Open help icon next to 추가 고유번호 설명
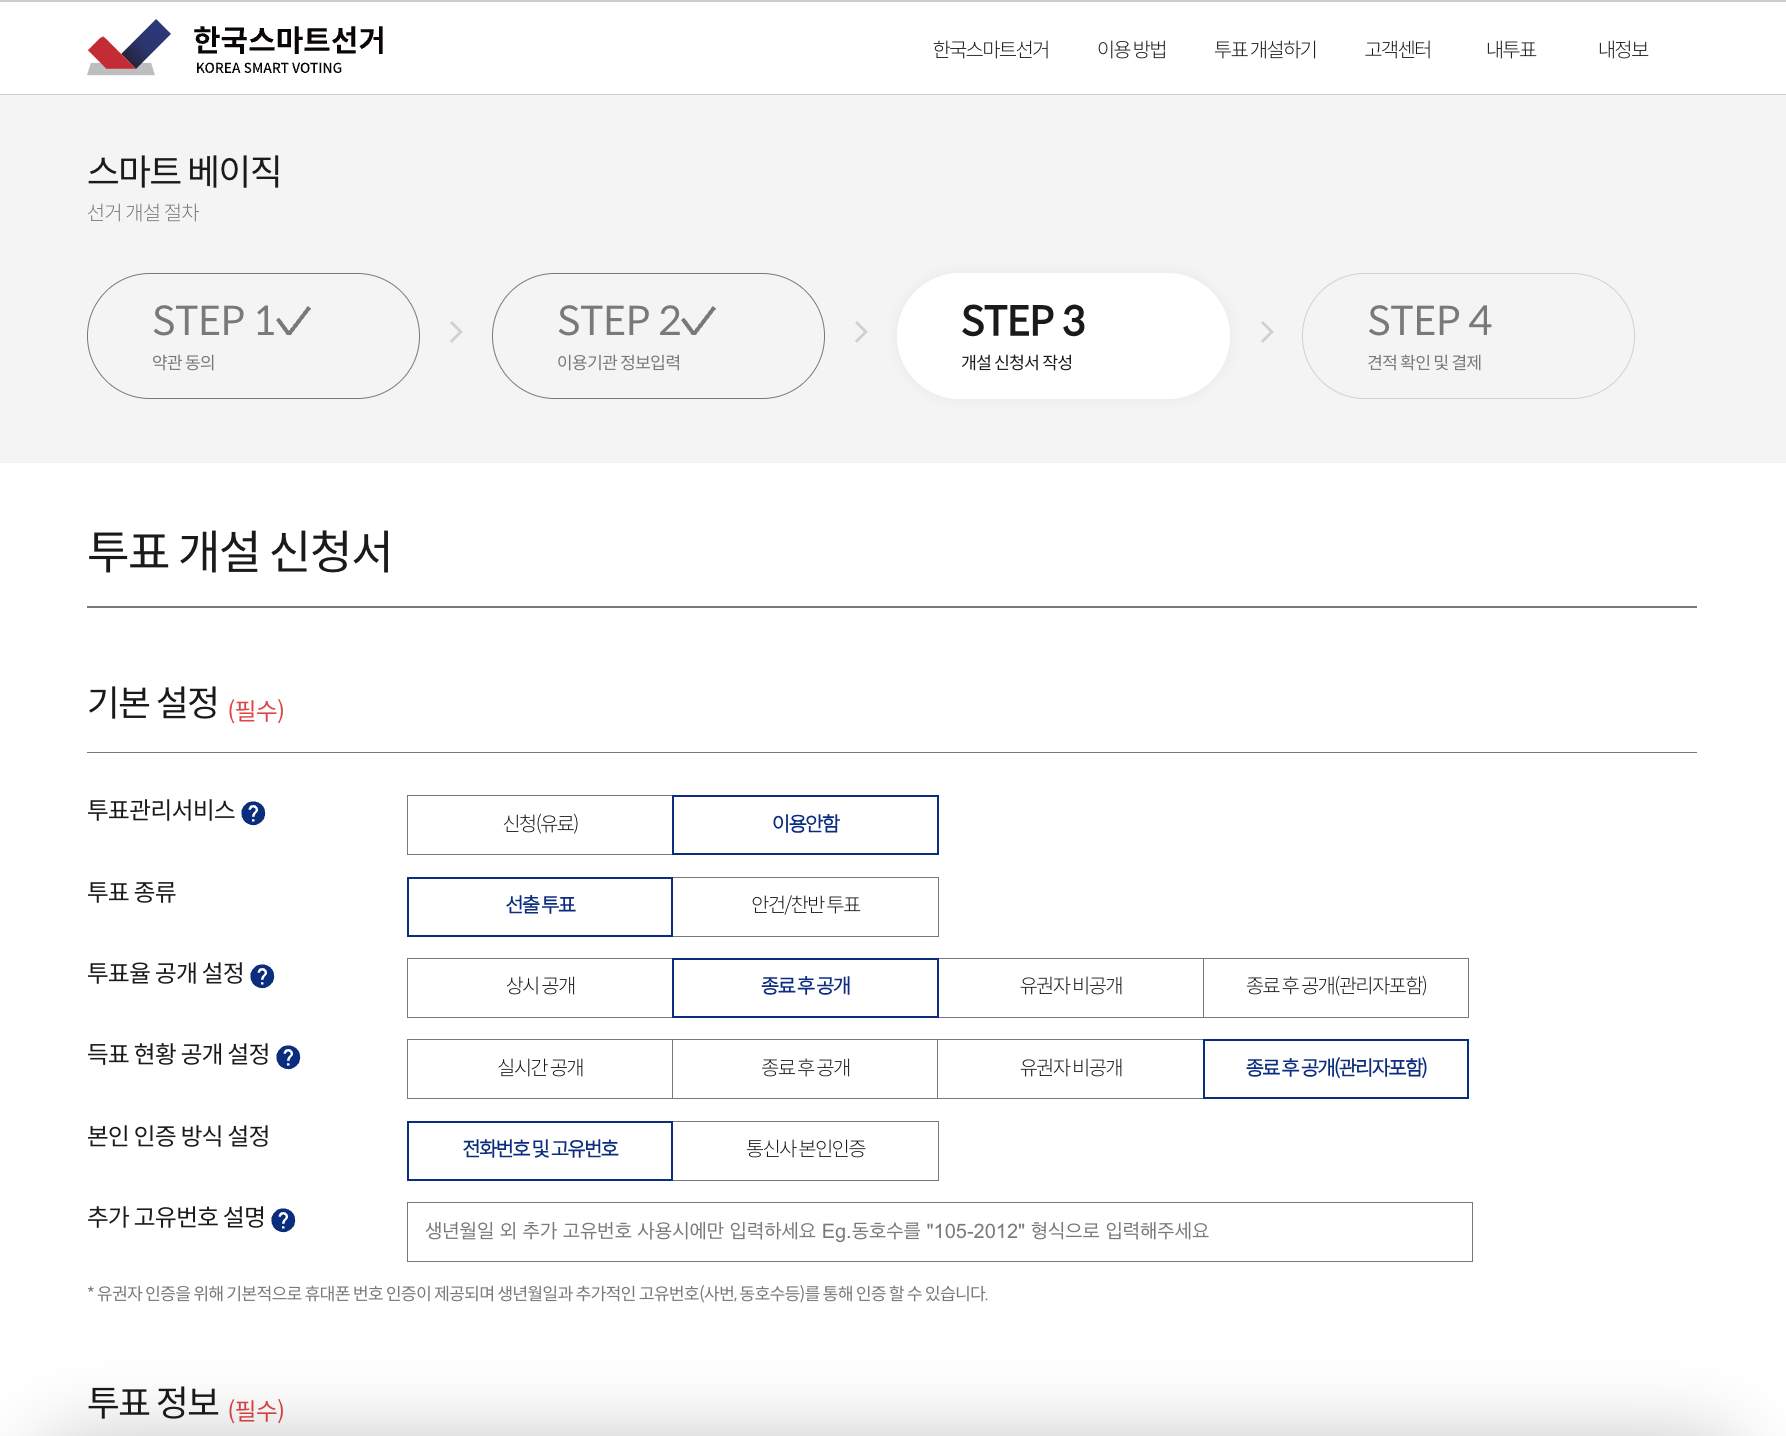 [284, 1220]
